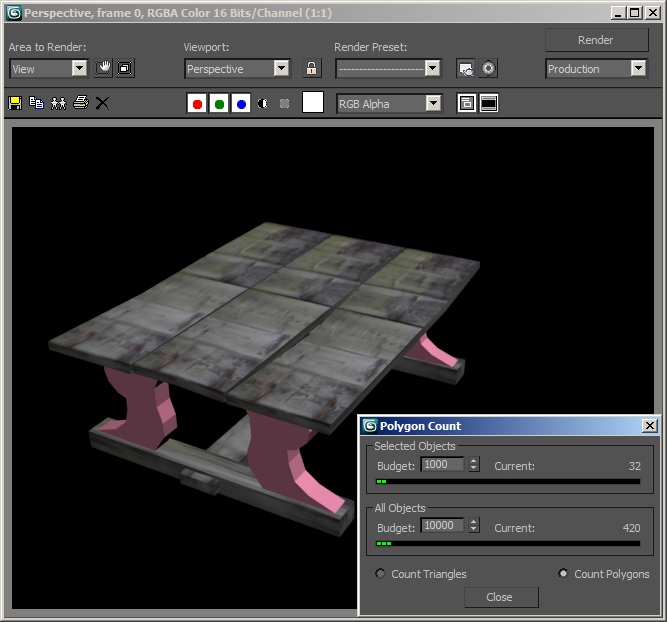Click Close in Polygon Count dialog
The width and height of the screenshot is (667, 622).
pos(501,597)
